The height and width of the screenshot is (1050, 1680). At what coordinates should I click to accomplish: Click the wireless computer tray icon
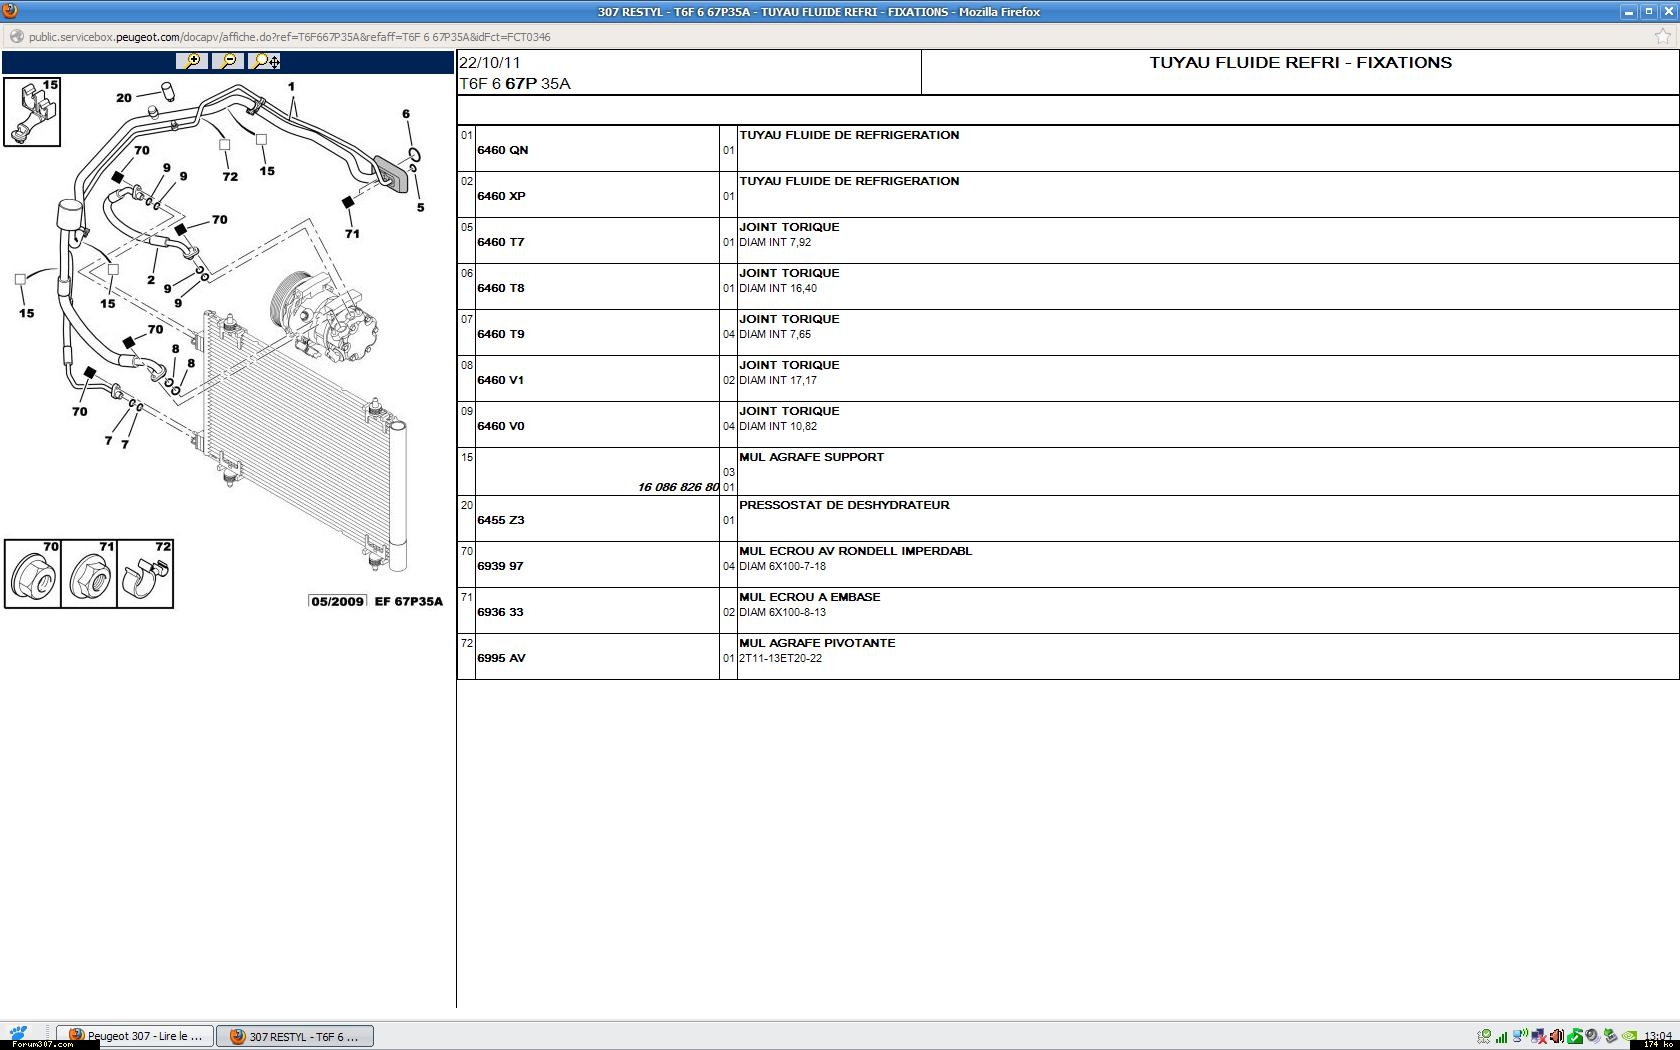pos(1520,1036)
